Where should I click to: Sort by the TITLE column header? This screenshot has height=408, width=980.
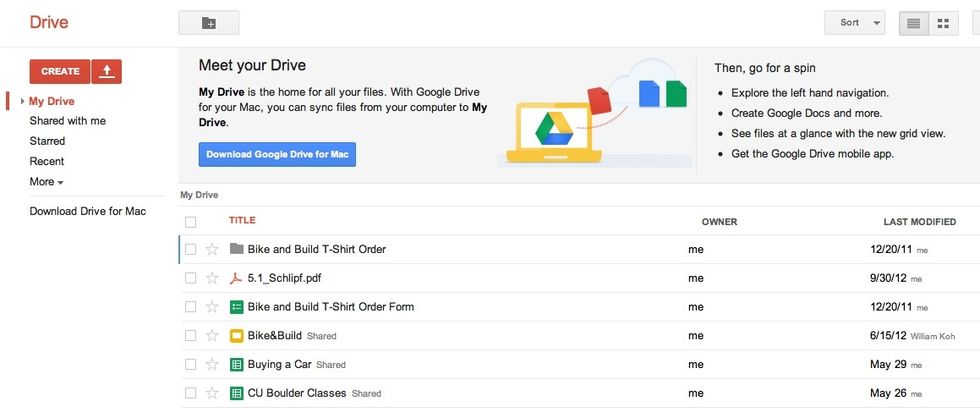(x=242, y=221)
